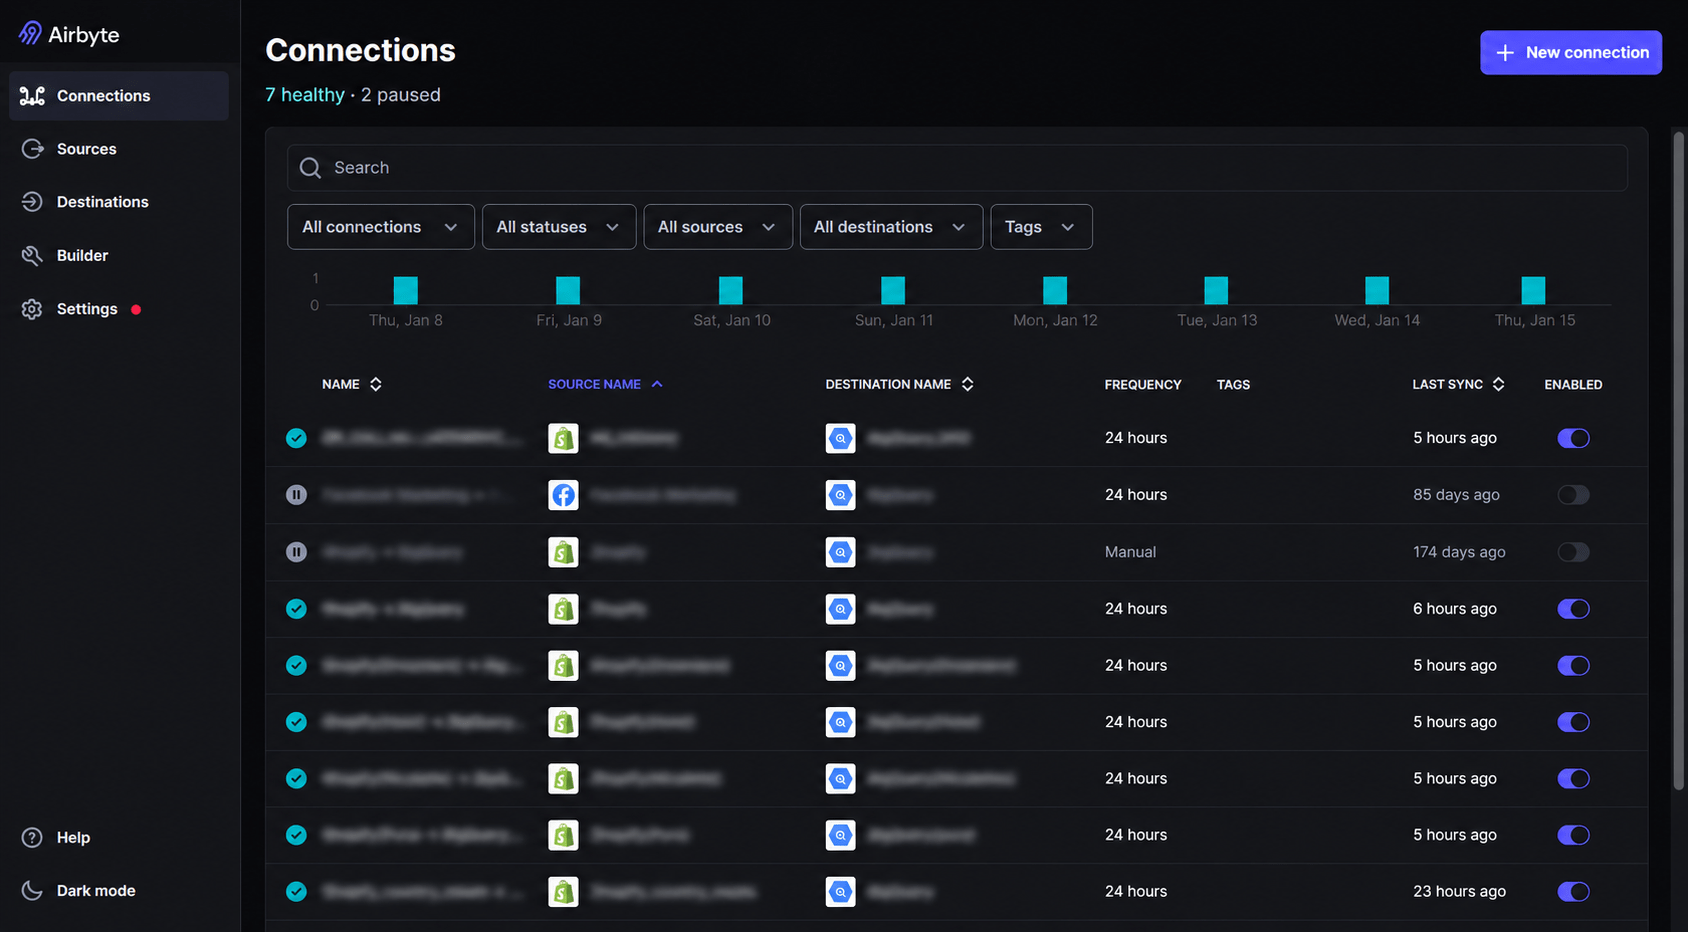Click the '23 hours ago' last sync cell
Viewport: 1688px width, 932px height.
coord(1459,892)
